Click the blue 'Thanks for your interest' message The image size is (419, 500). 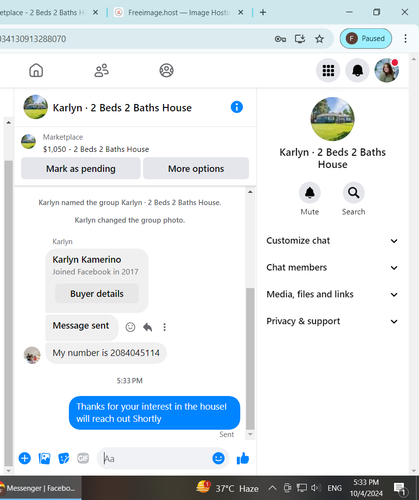pos(154,413)
